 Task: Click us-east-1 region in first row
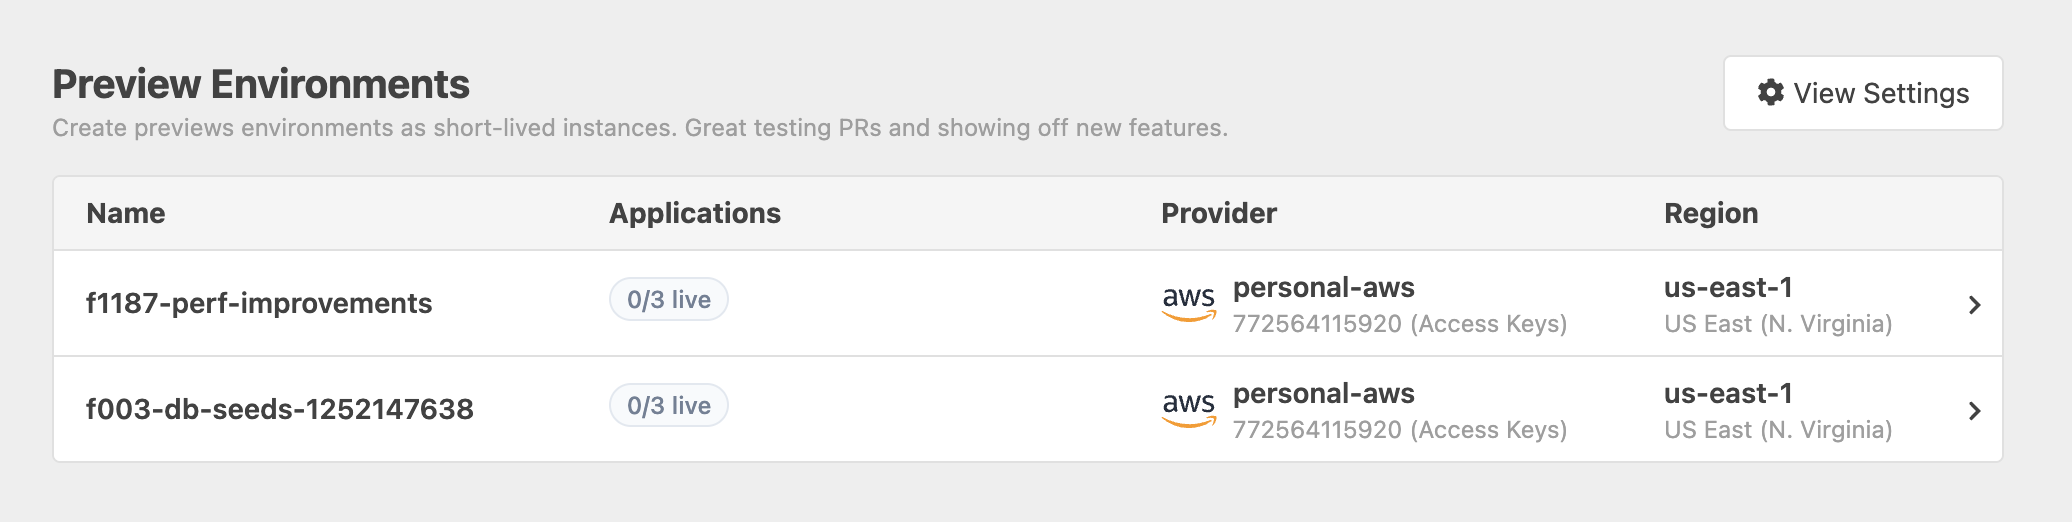click(x=1728, y=288)
